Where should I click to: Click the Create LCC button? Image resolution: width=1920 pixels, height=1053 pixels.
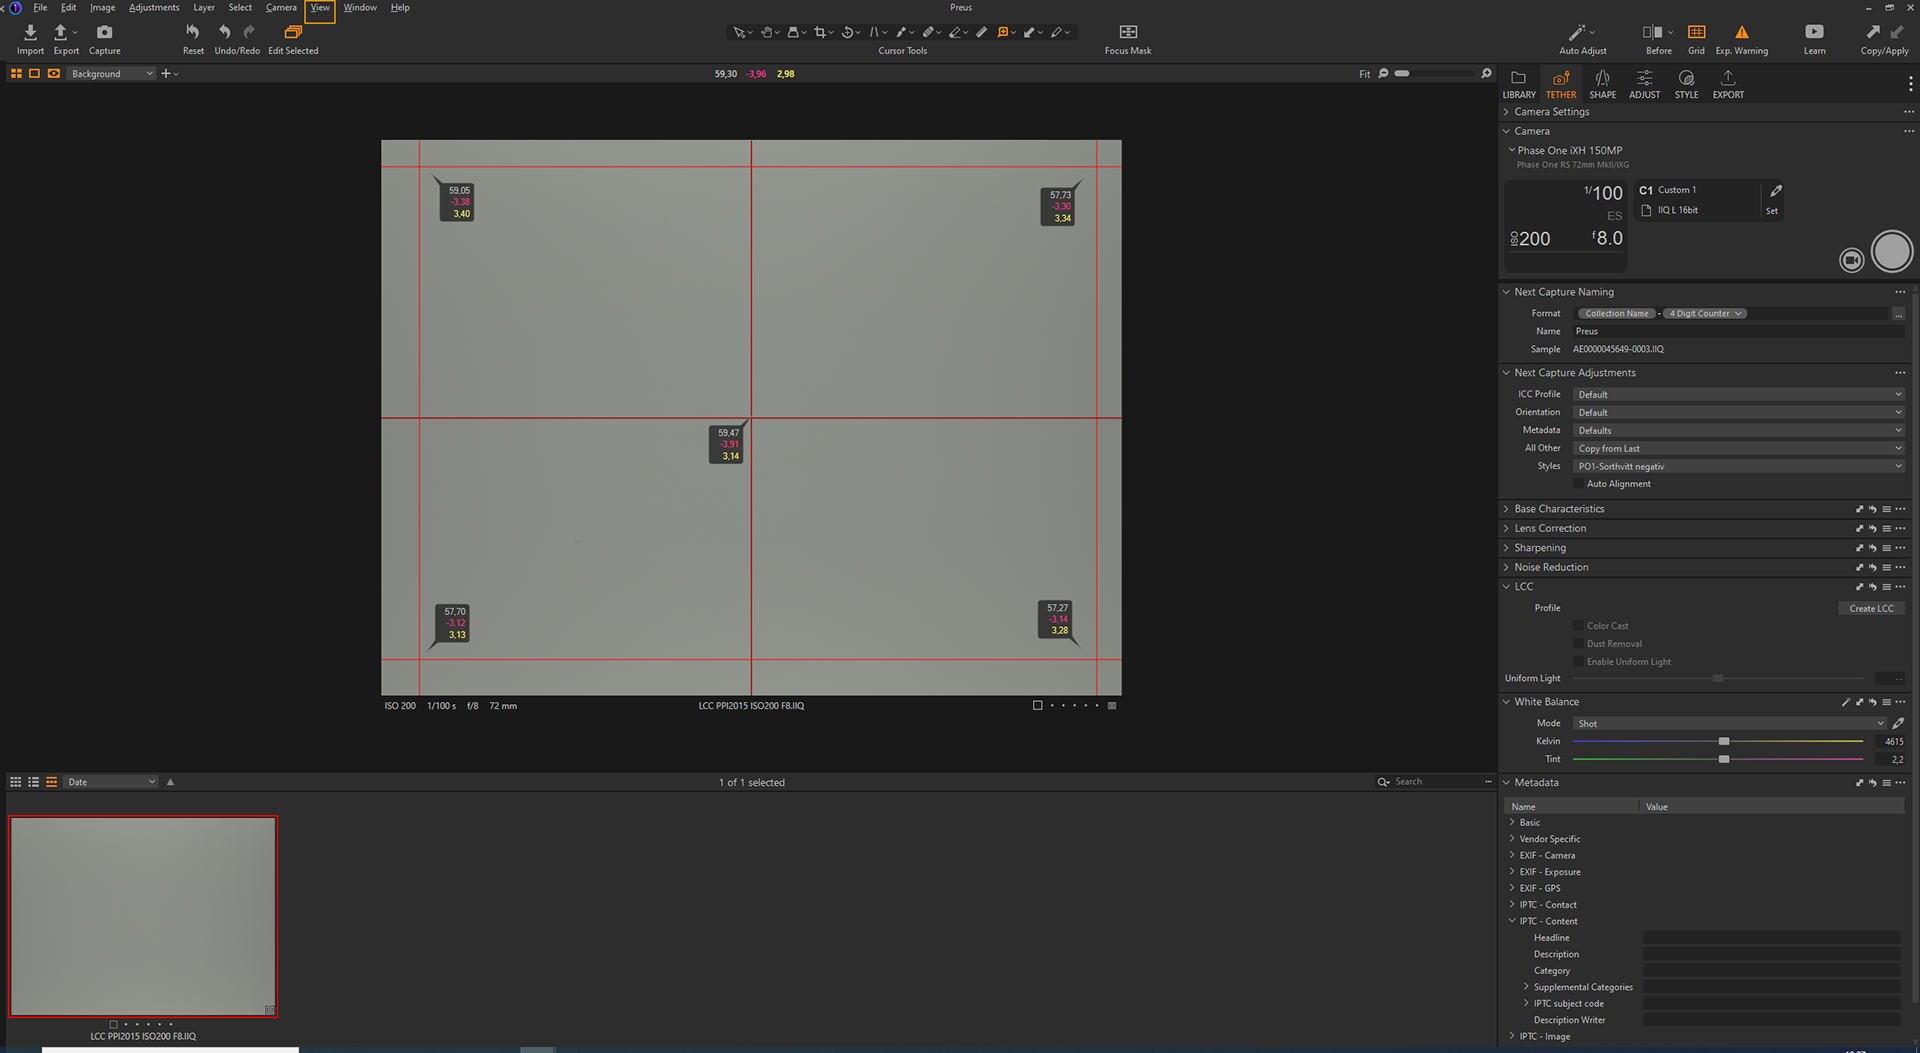click(1871, 609)
